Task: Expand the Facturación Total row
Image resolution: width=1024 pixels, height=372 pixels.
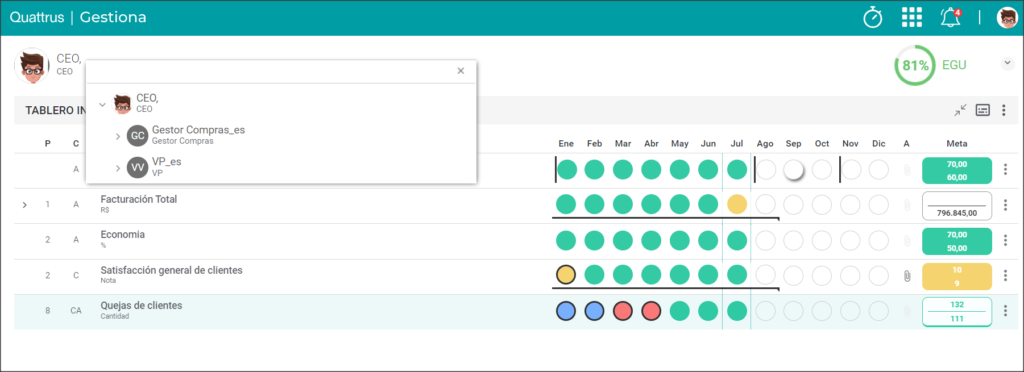Action: coord(24,205)
